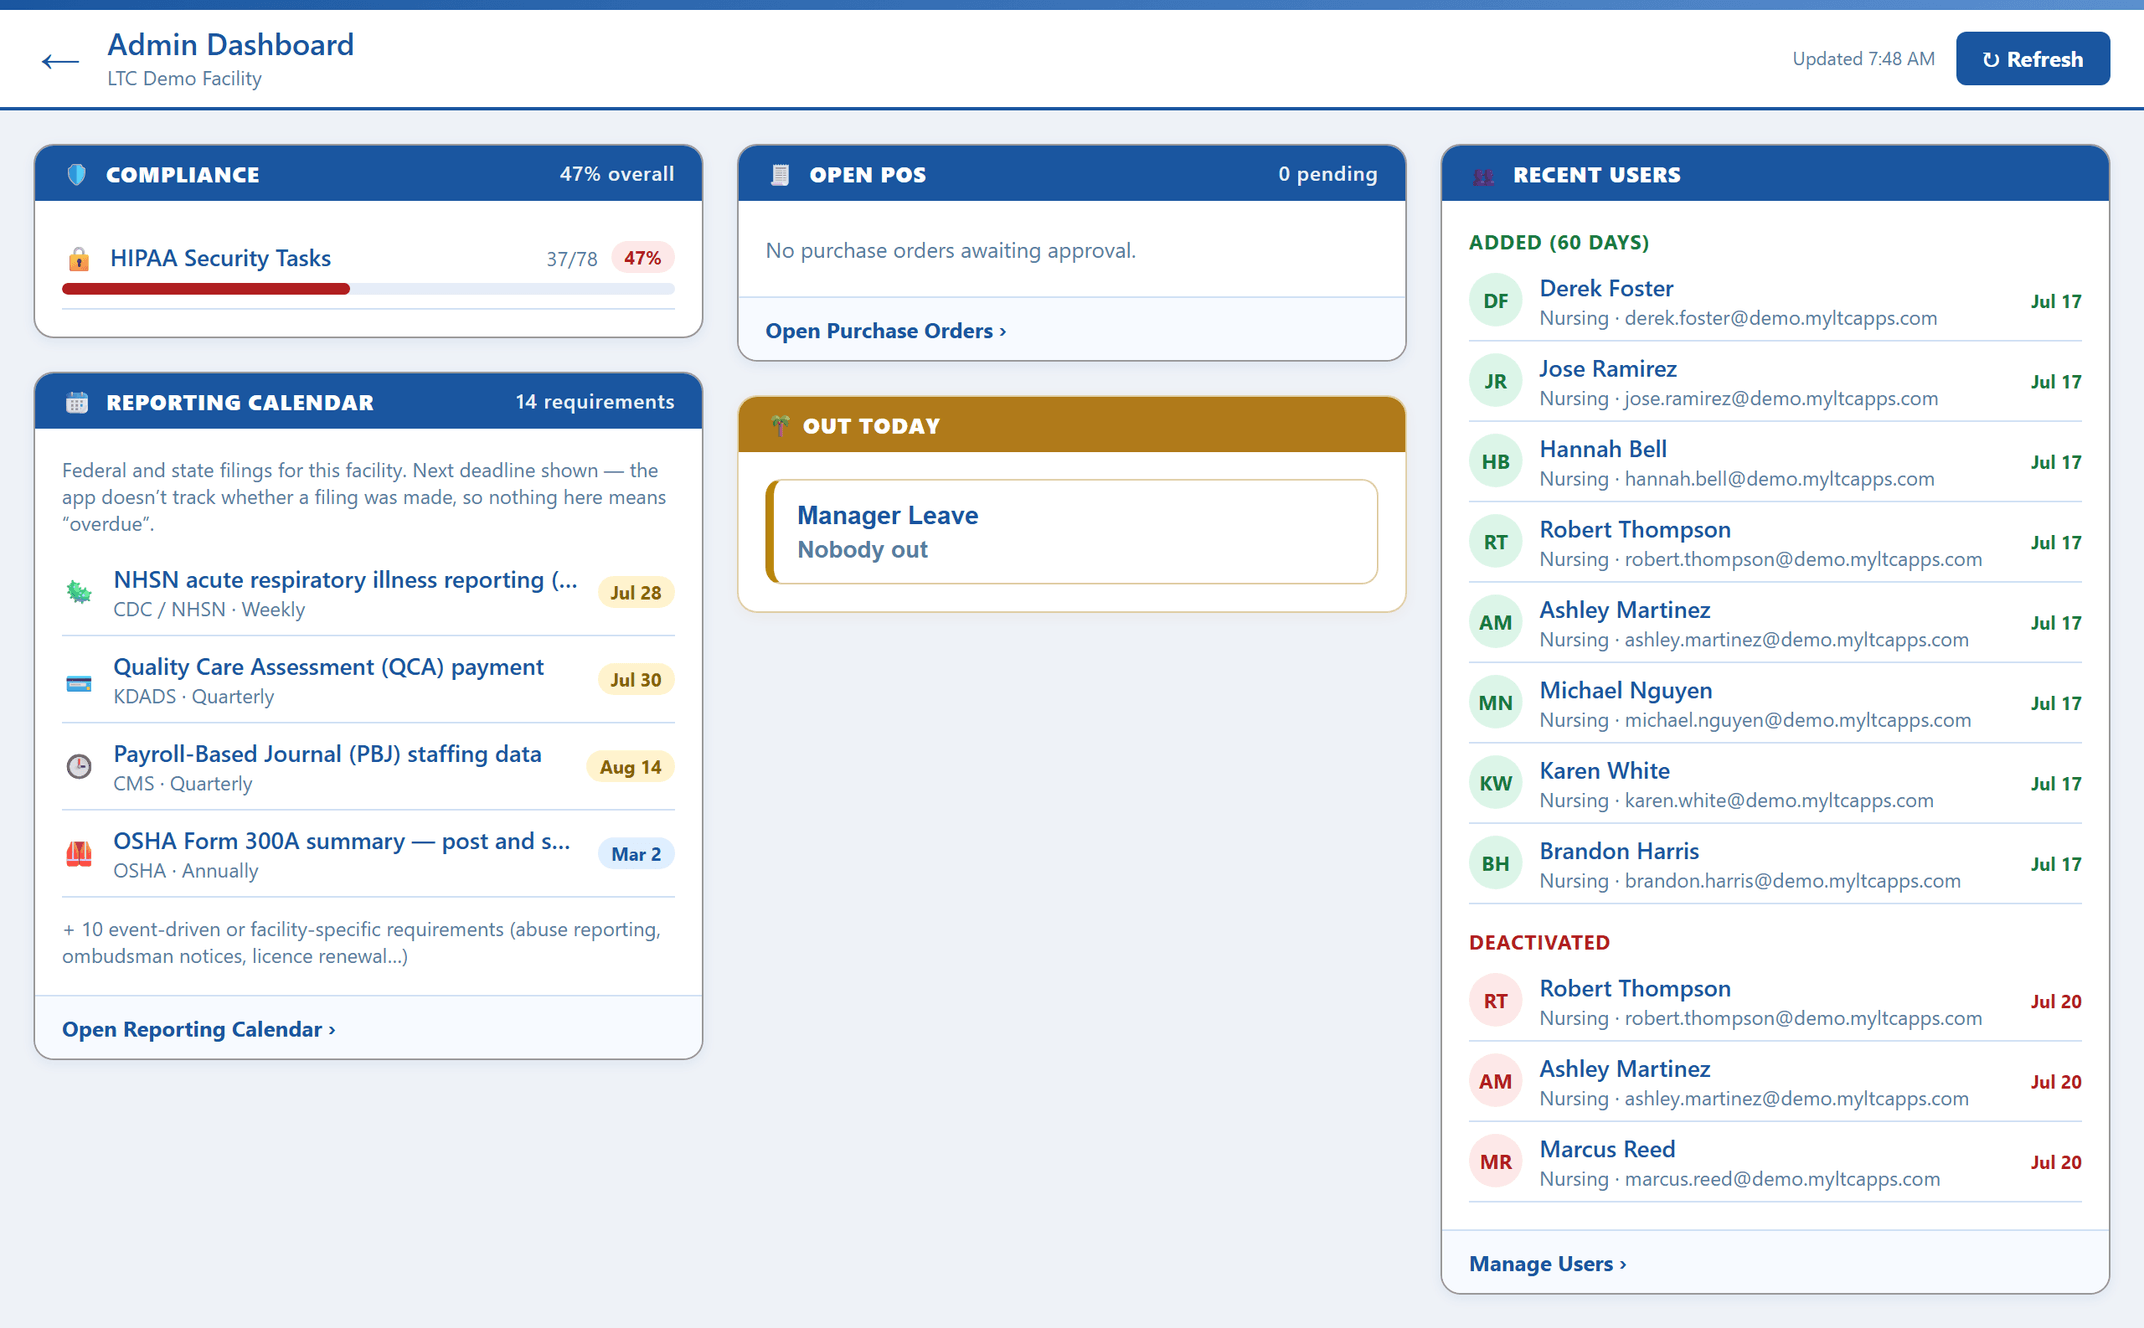Screen dimensions: 2144x1328
Task: Open Purchase Orders link
Action: click(x=886, y=331)
